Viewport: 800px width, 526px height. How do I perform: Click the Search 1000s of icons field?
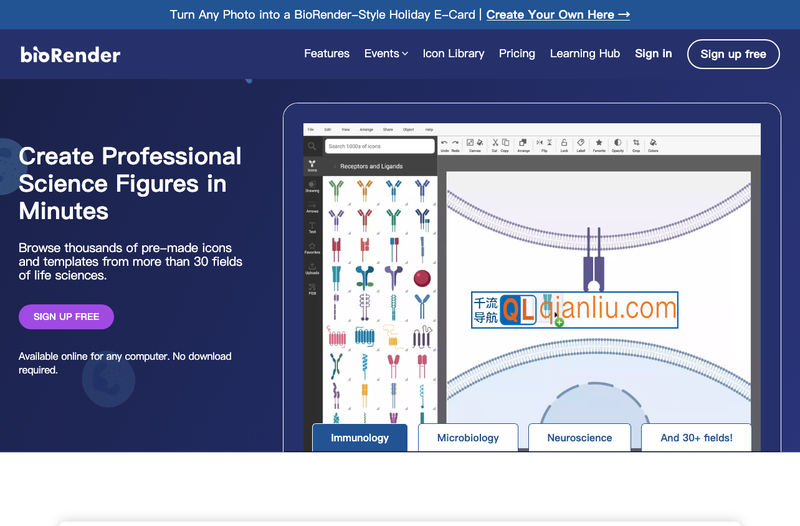(x=380, y=146)
